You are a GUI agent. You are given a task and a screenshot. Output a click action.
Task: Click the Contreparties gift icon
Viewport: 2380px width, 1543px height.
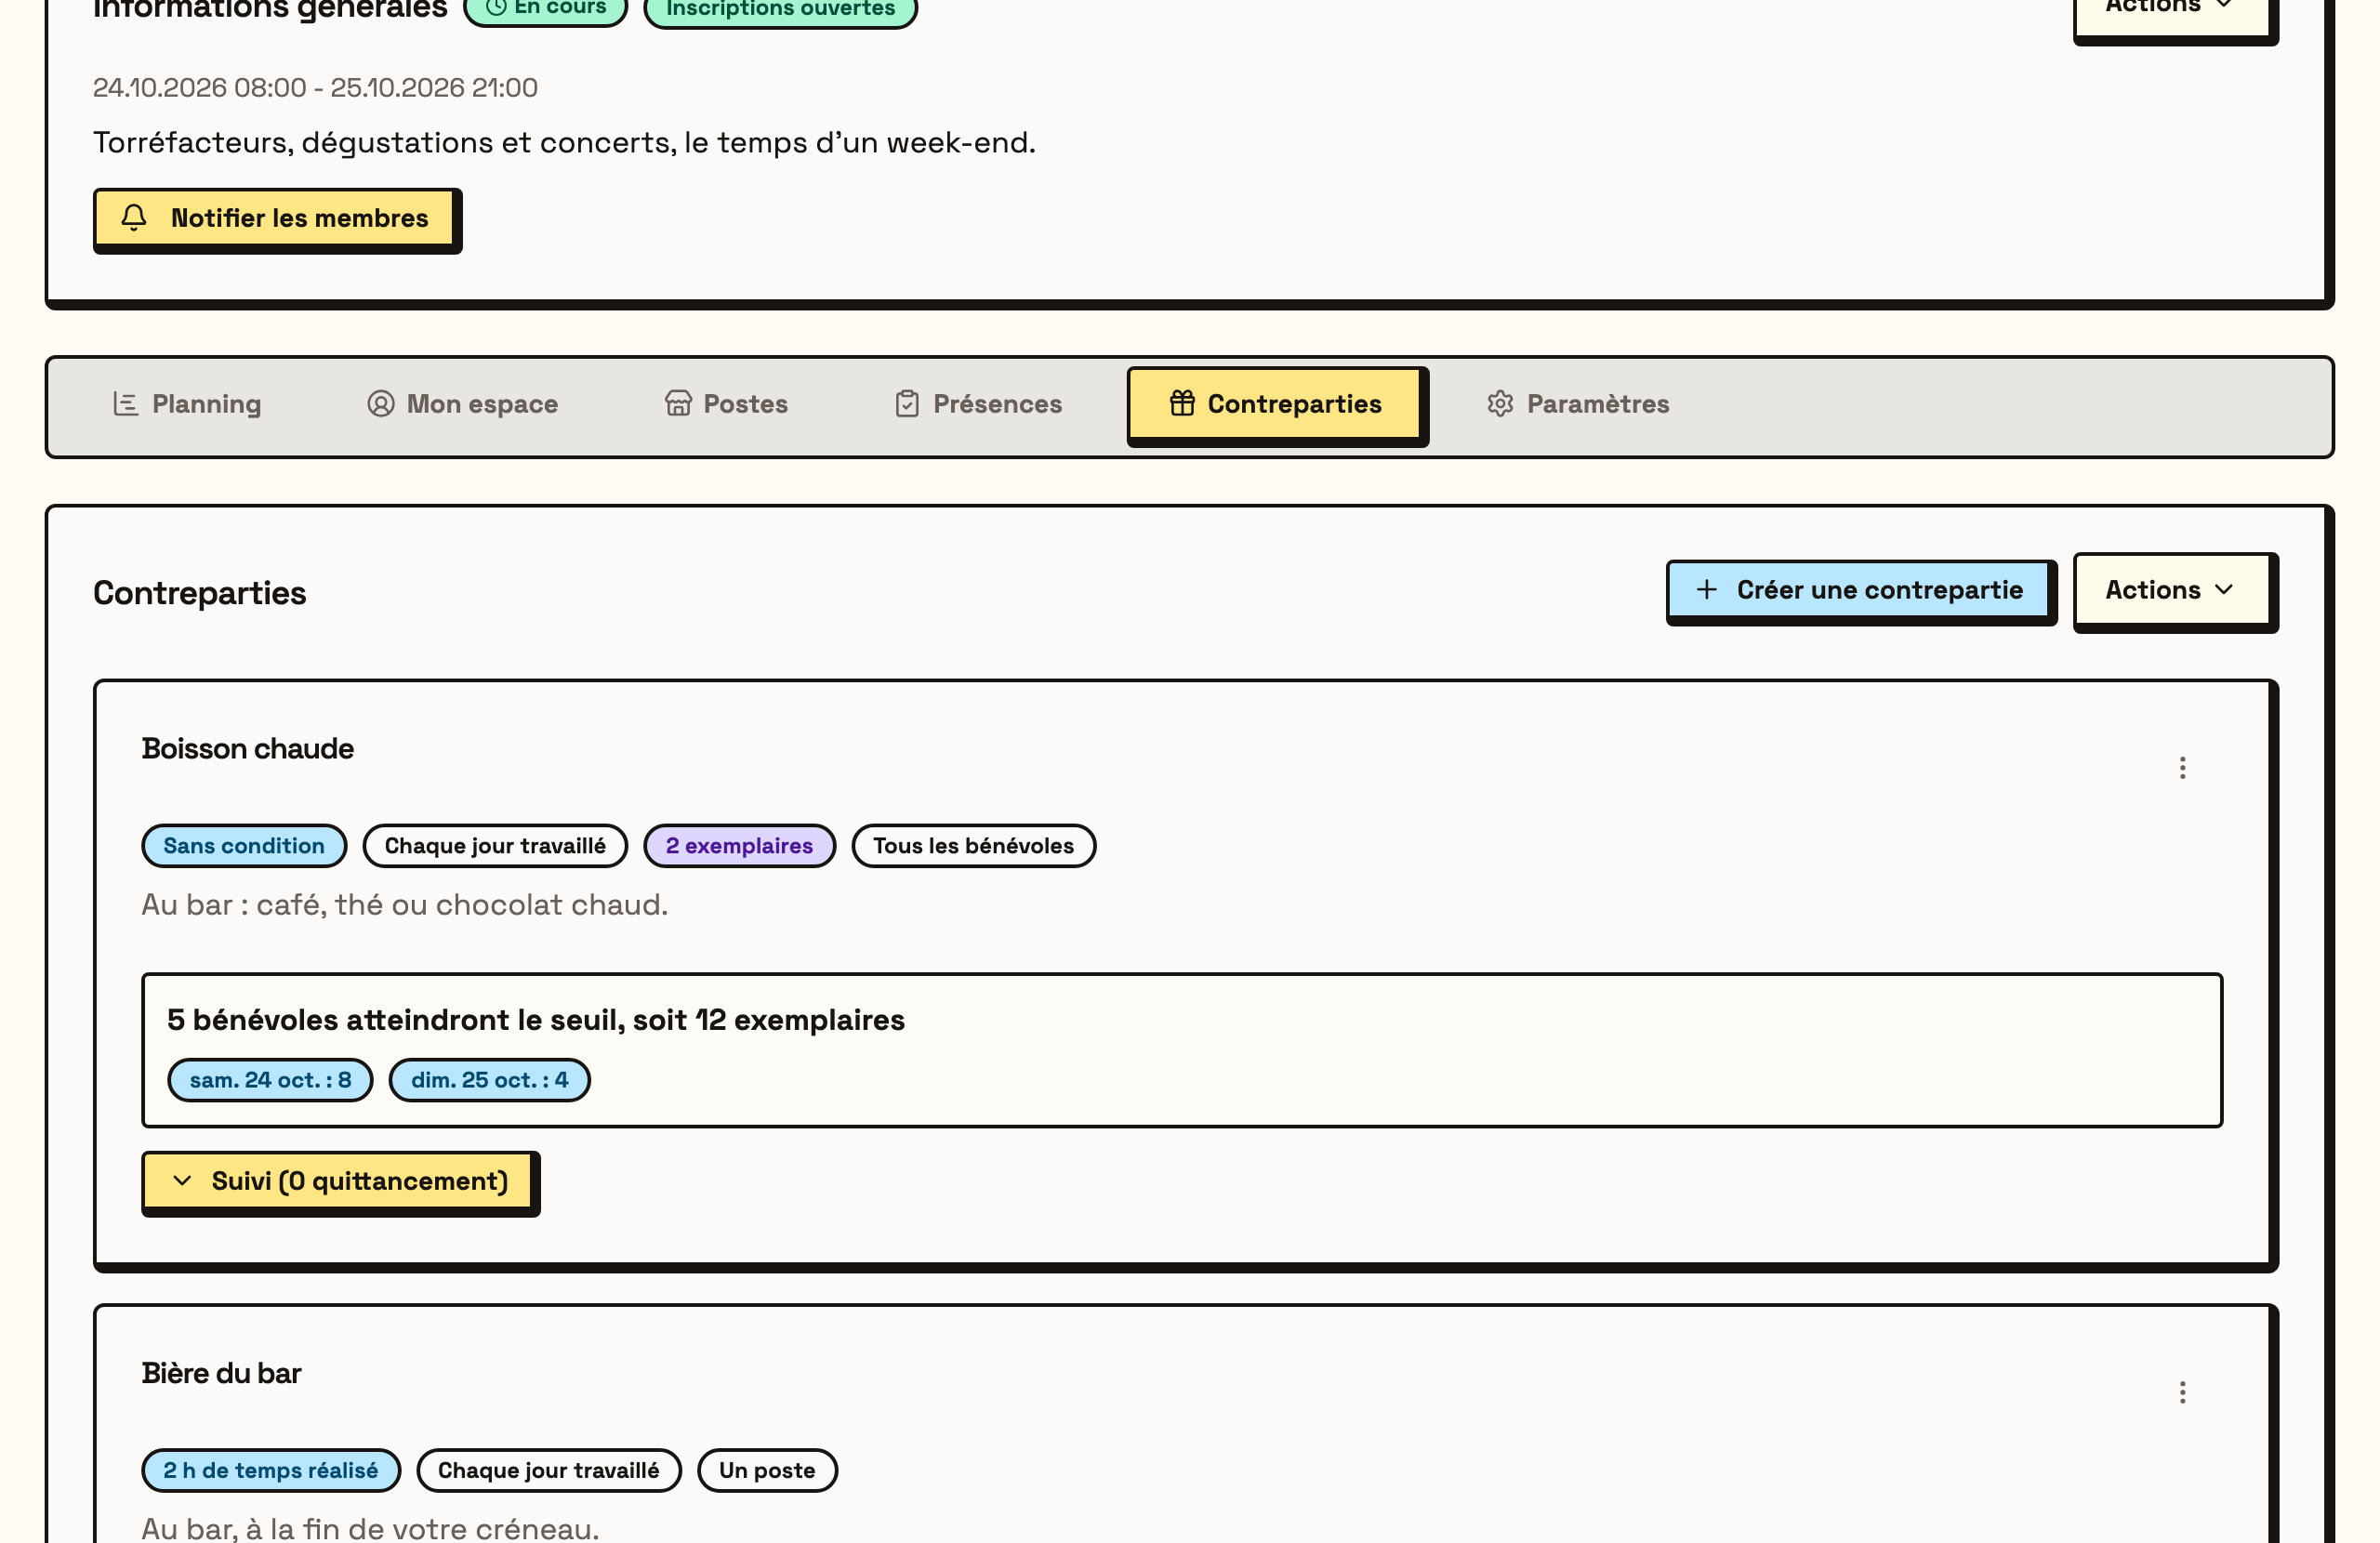(1182, 403)
